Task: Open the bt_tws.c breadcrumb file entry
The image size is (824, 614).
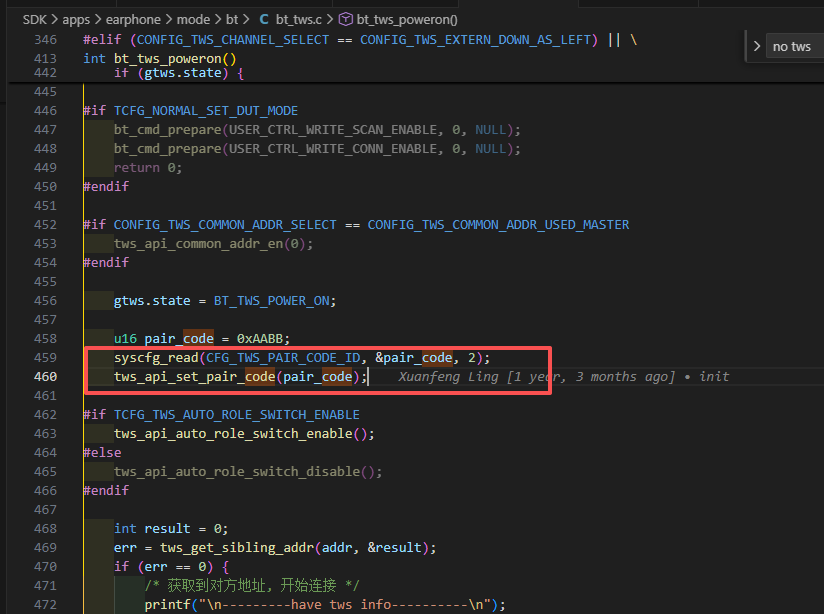Action: (298, 19)
